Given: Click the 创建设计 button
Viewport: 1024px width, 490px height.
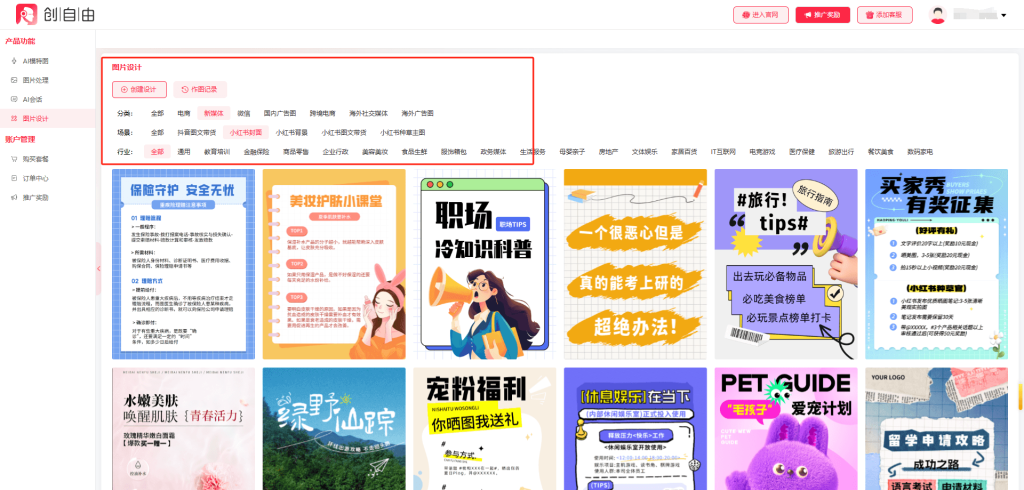Looking at the screenshot, I should 139,89.
